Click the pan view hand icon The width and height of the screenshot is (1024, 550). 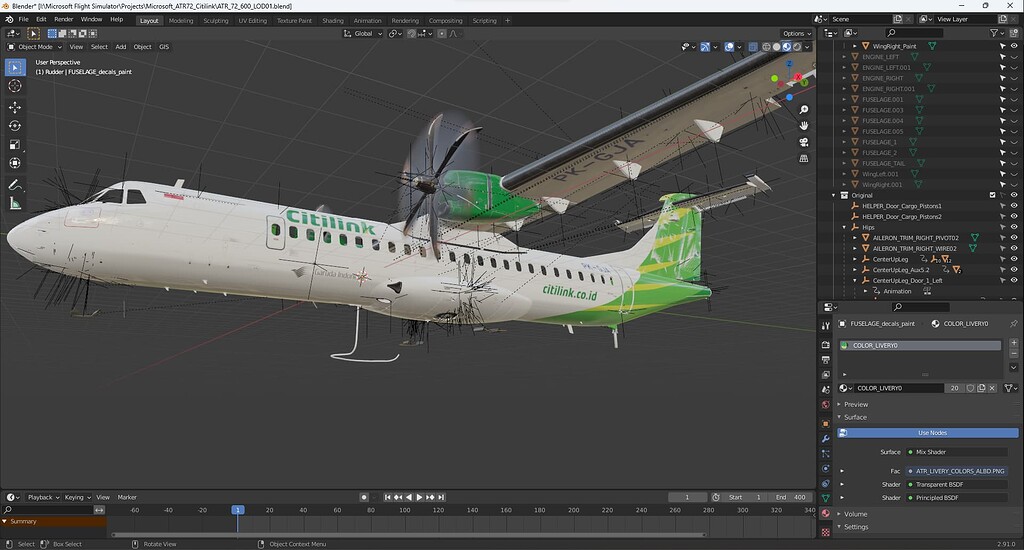[804, 125]
